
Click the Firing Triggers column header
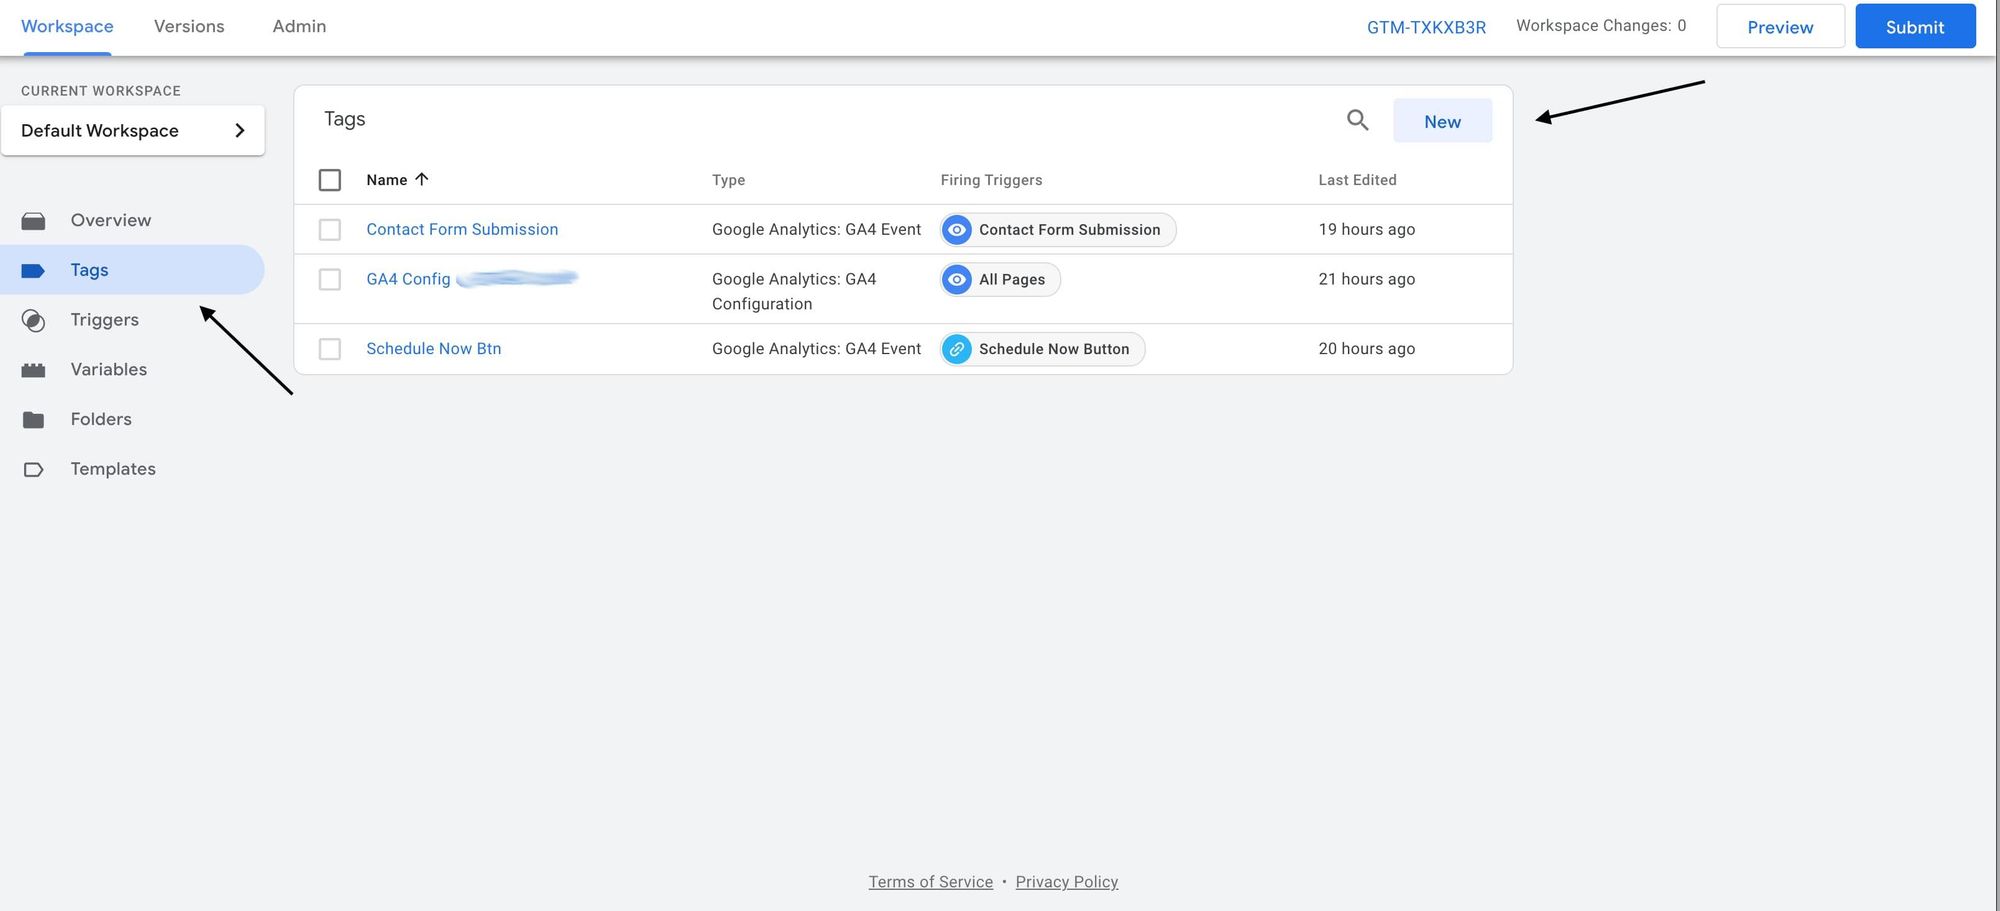click(991, 180)
